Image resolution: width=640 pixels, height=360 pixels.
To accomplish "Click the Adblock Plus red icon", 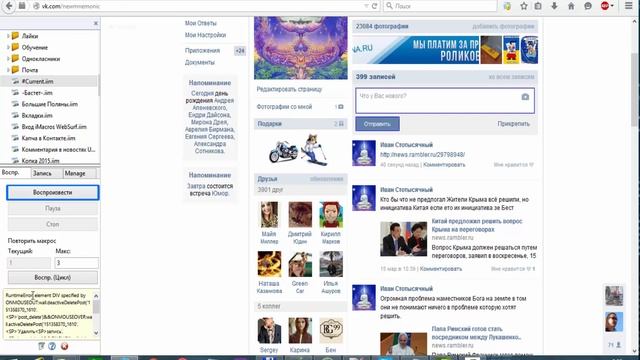I will 605,6.
